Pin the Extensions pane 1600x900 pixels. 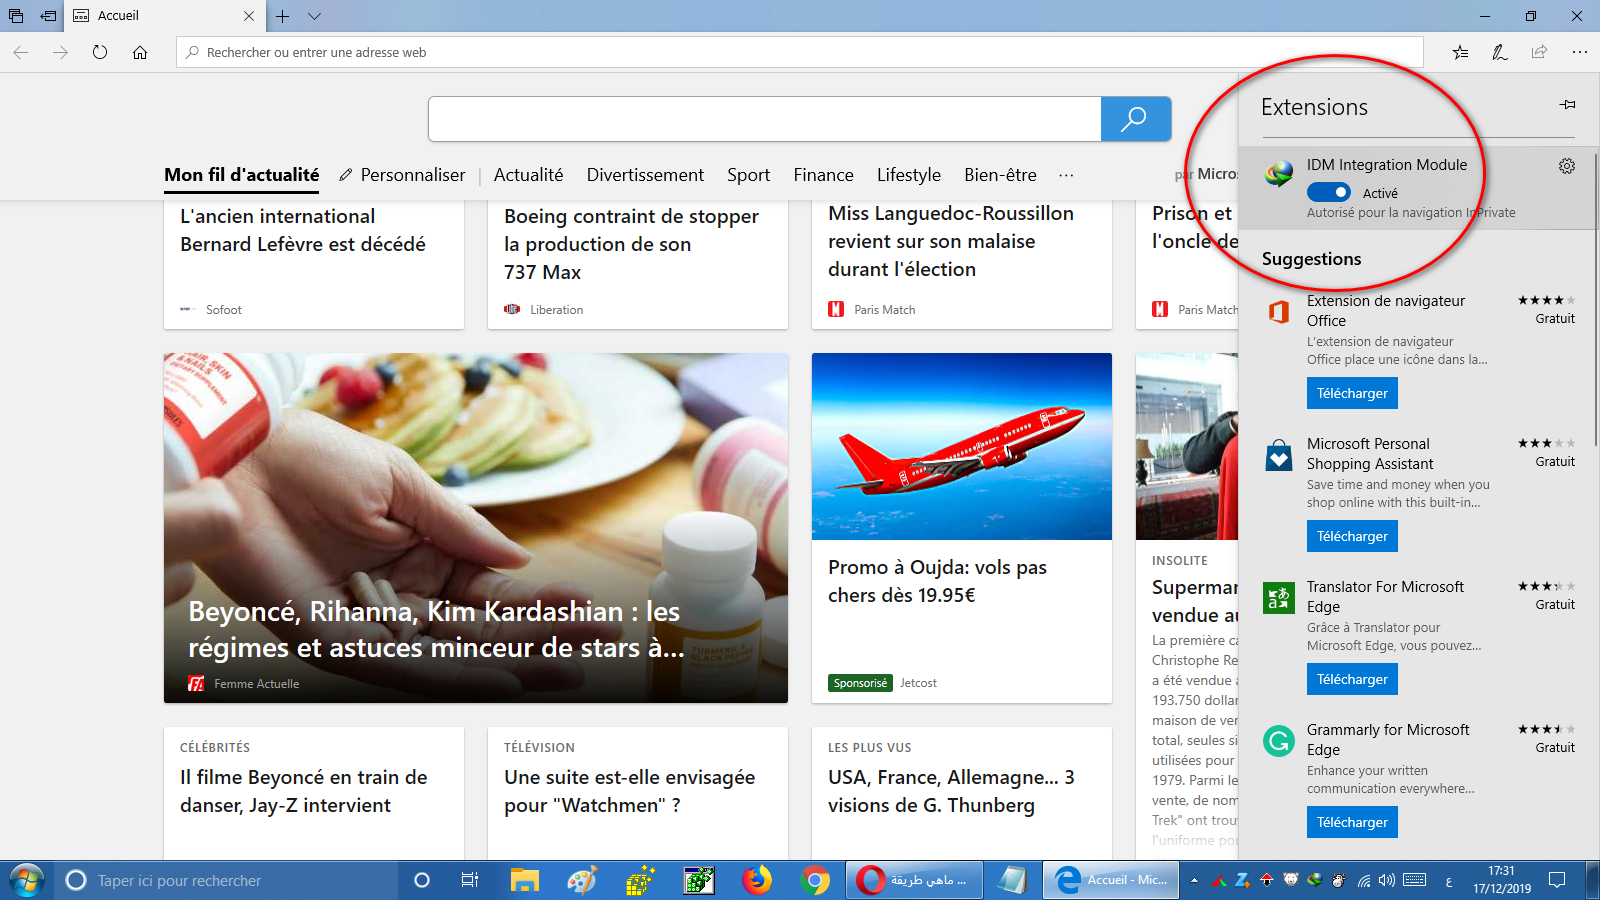pos(1567,105)
